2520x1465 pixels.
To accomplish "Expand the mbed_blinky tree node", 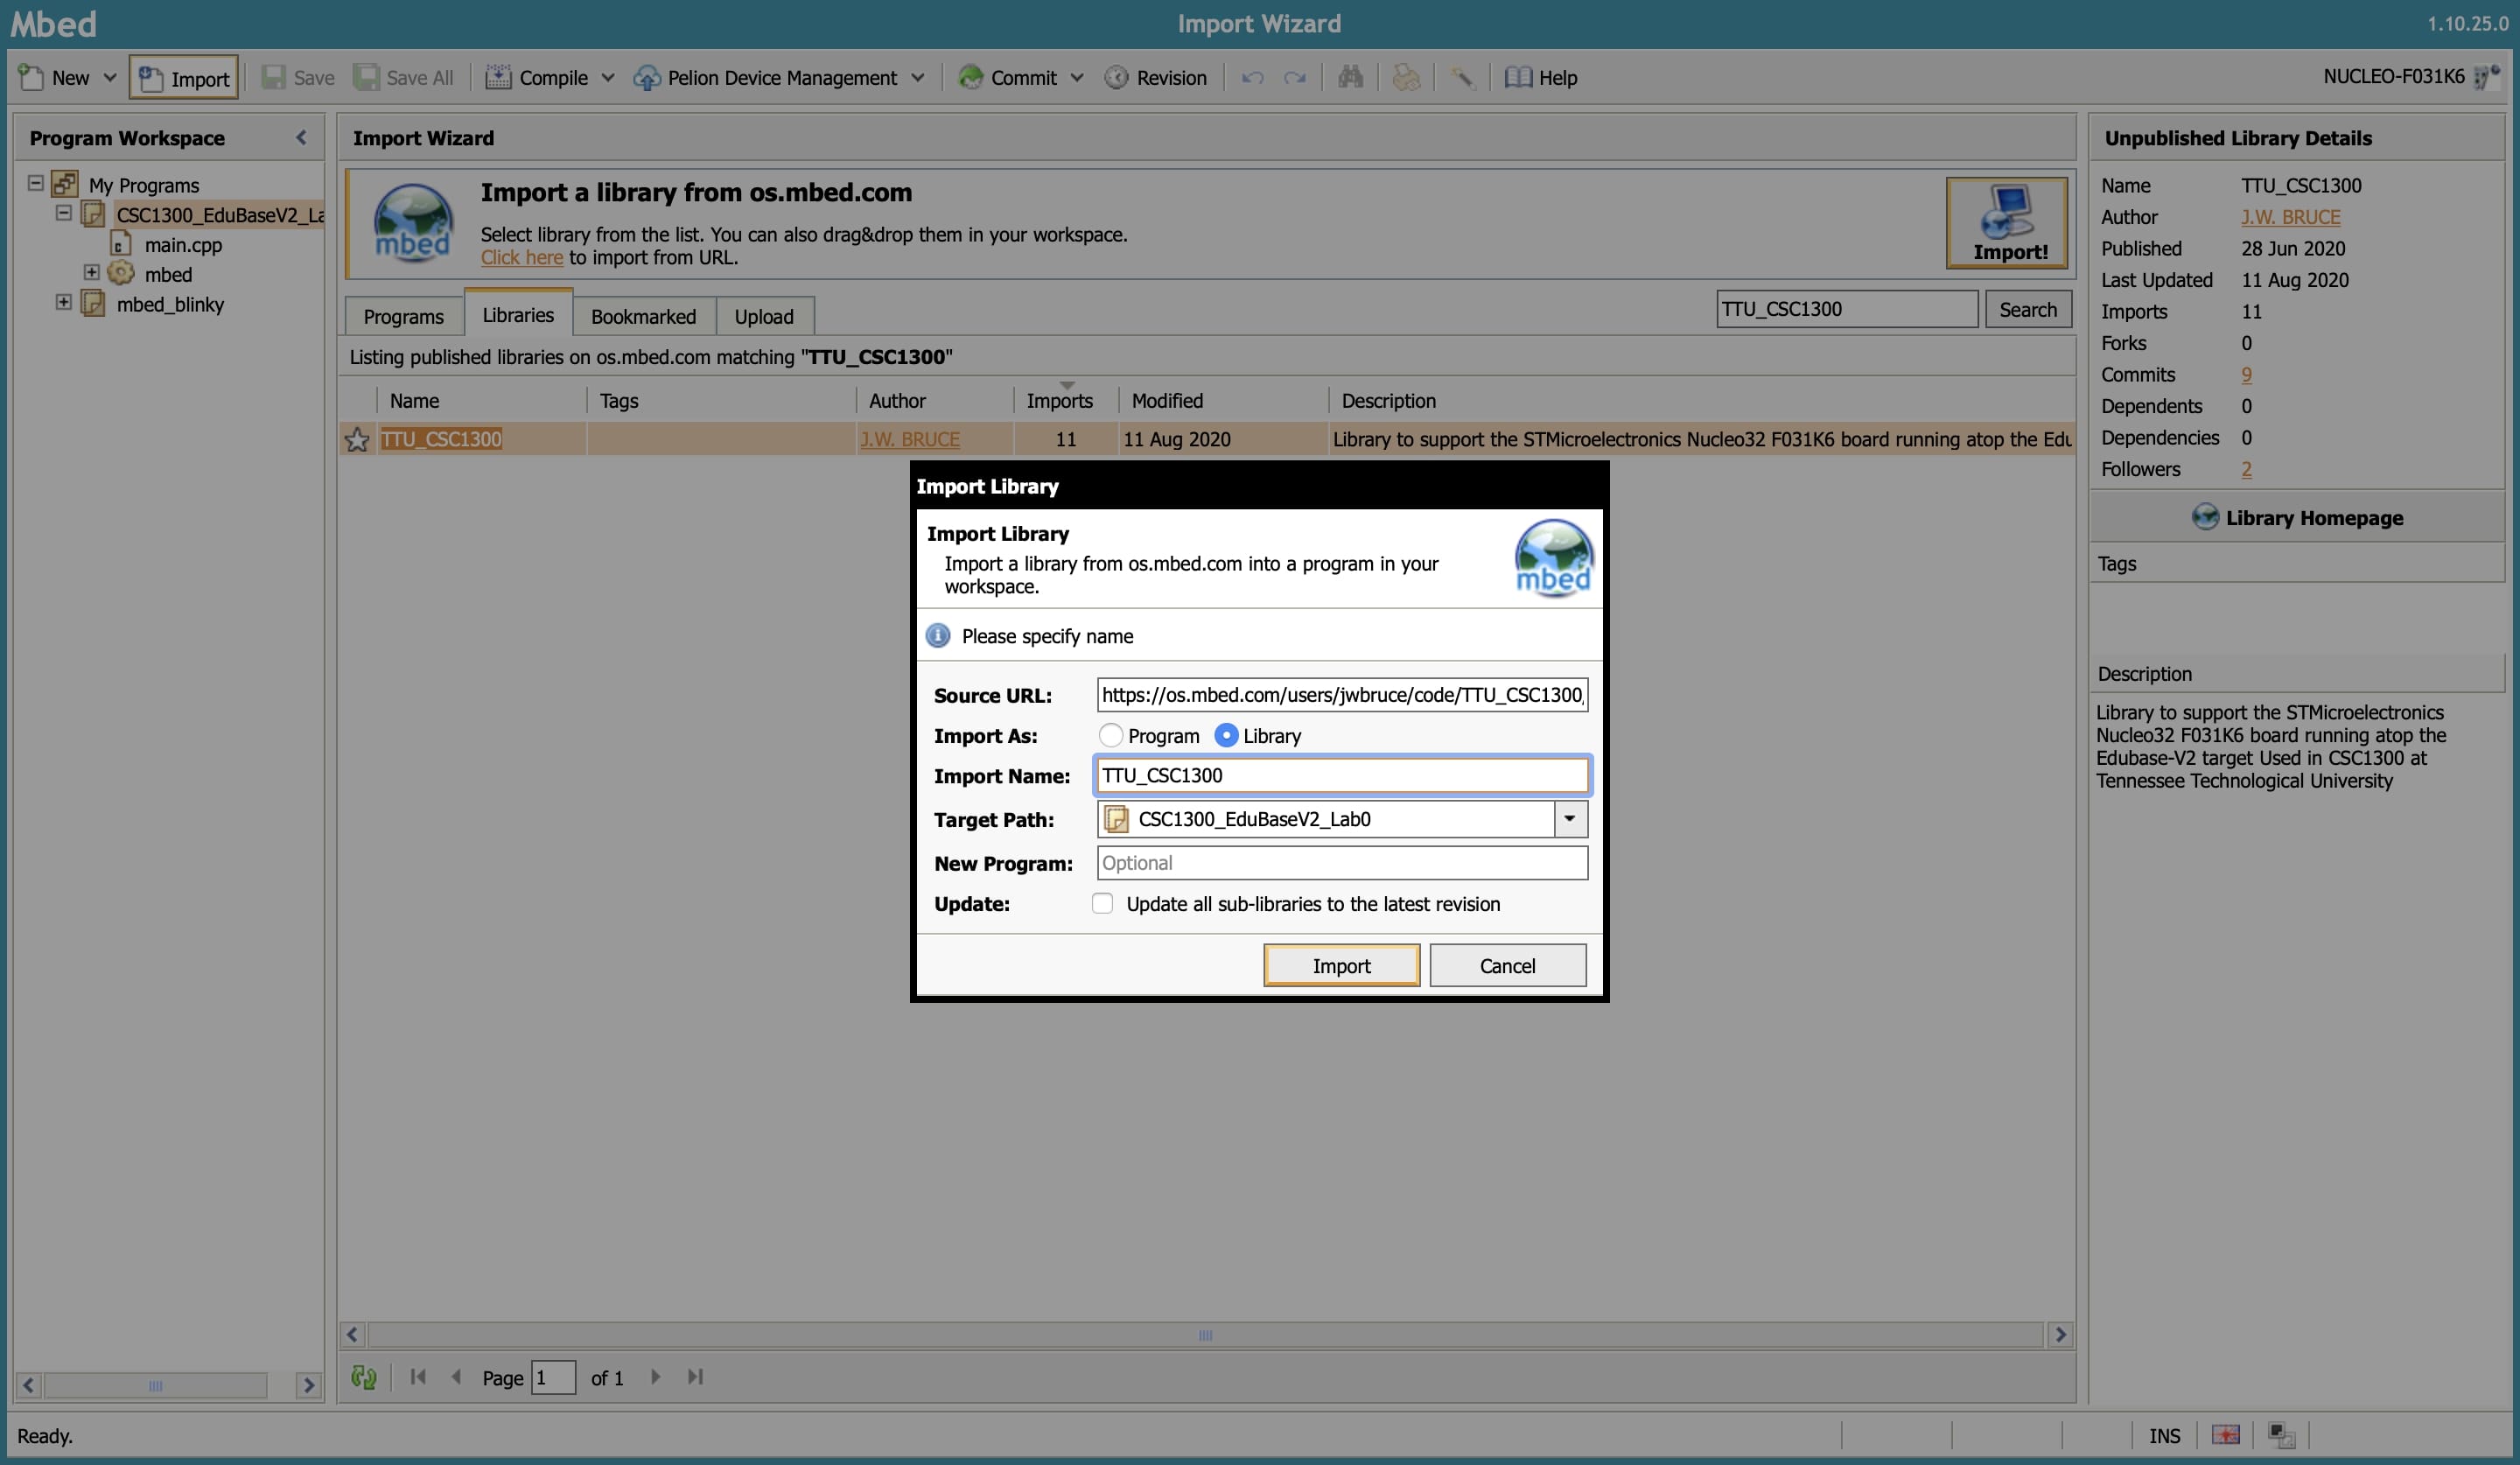I will coord(63,302).
